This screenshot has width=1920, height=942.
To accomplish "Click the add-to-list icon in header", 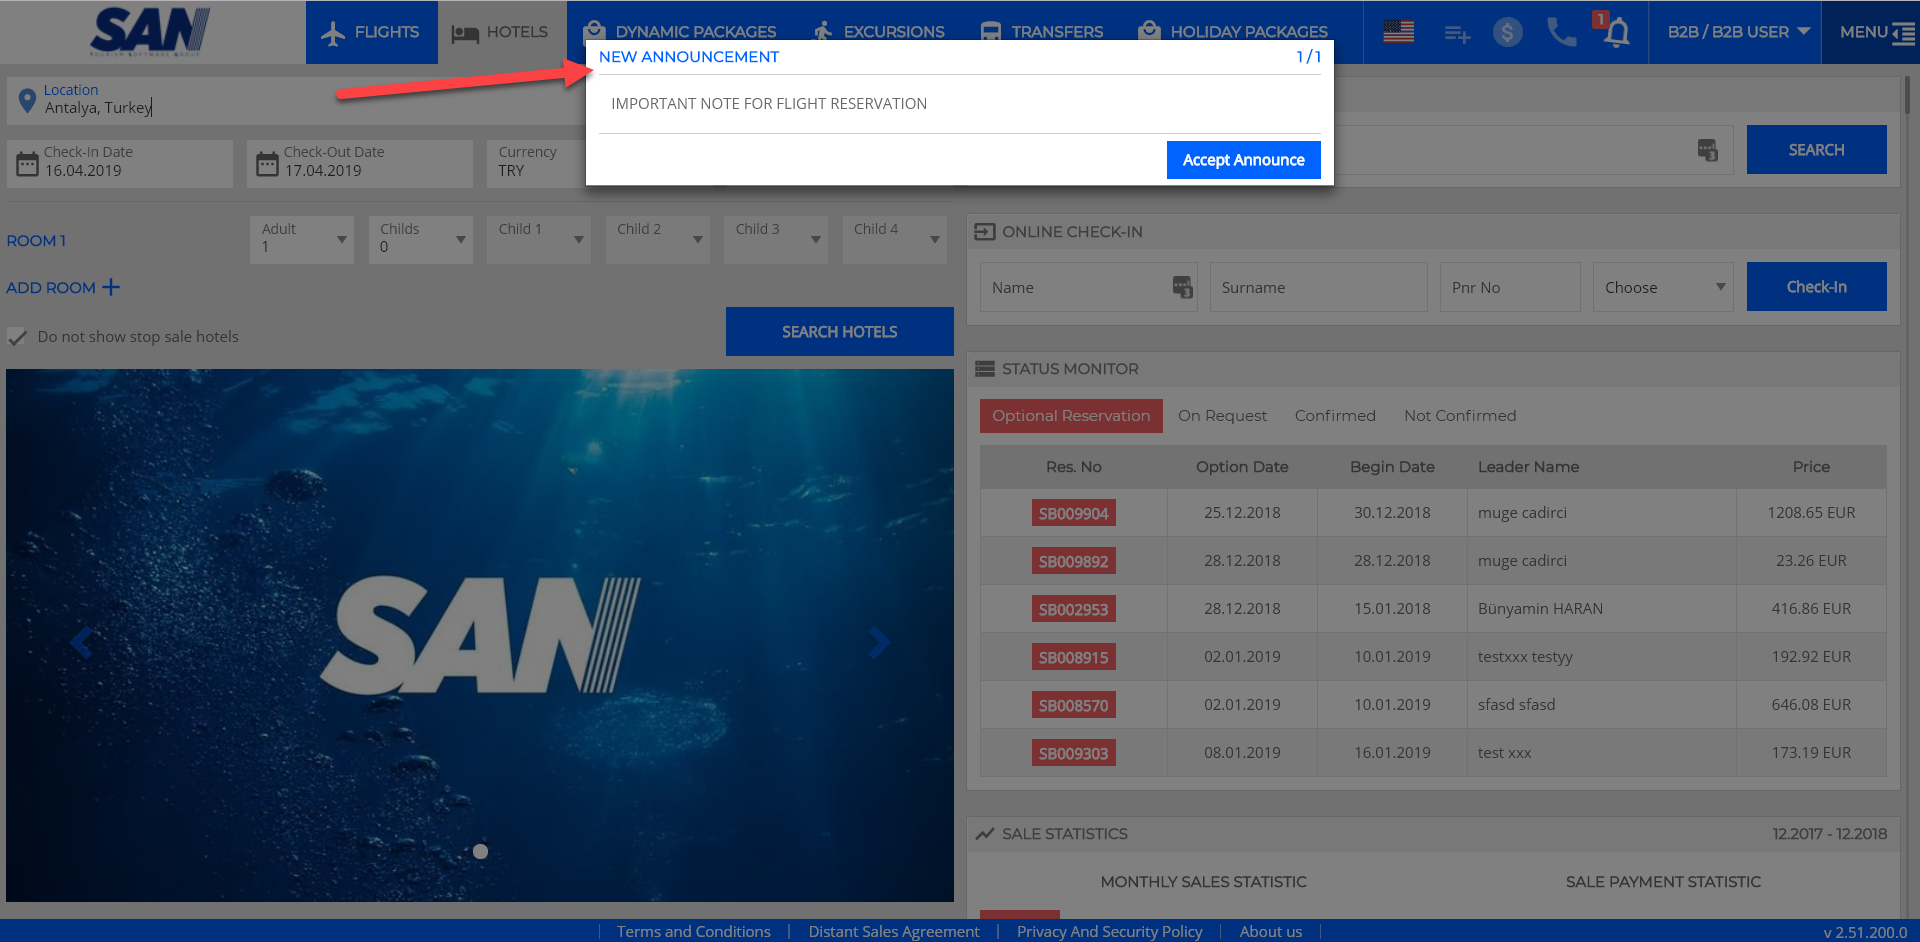I will pos(1456,34).
